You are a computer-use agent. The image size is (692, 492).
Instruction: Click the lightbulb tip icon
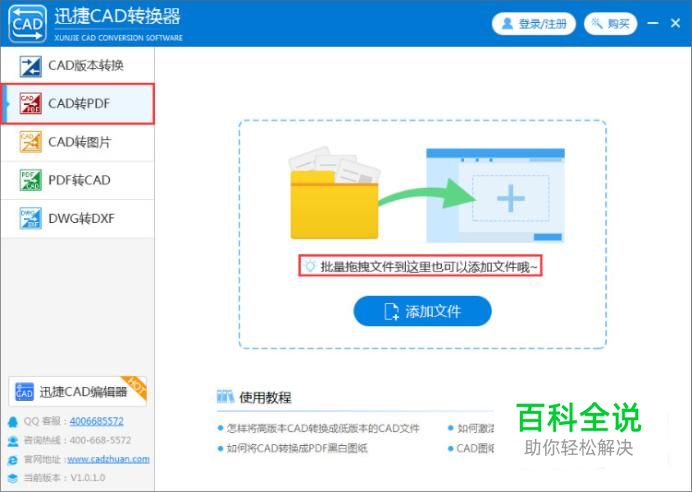[x=310, y=266]
